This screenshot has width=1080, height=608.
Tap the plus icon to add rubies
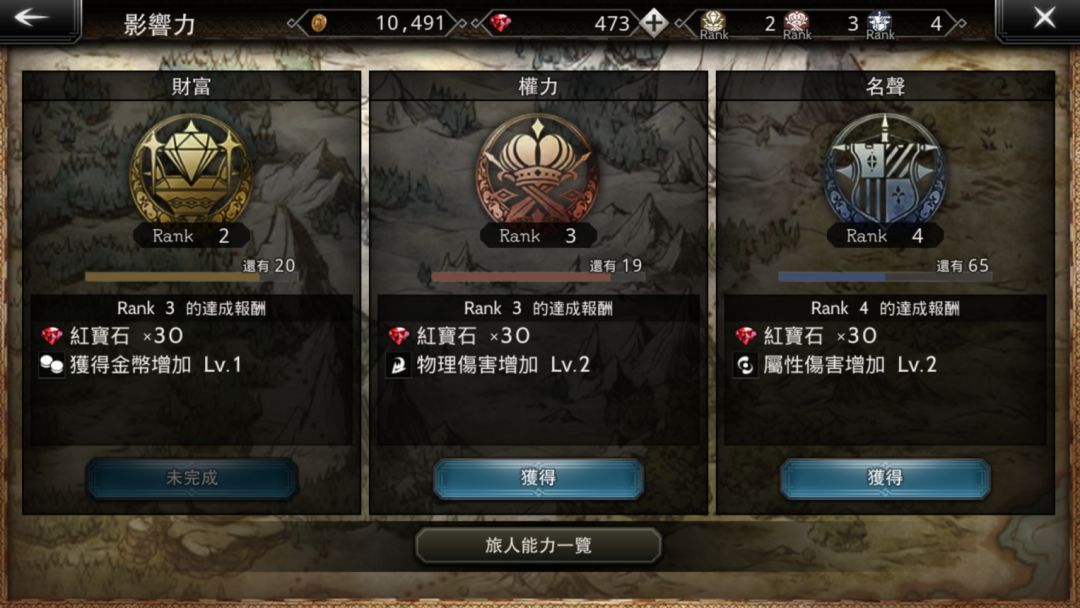tap(653, 23)
